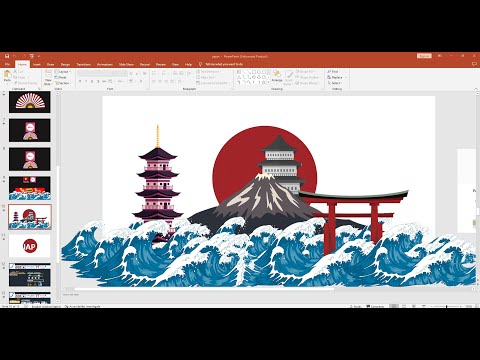Click the Undo arrow in quick access toolbar
Image resolution: width=480 pixels, height=360 pixels.
pos(15,56)
